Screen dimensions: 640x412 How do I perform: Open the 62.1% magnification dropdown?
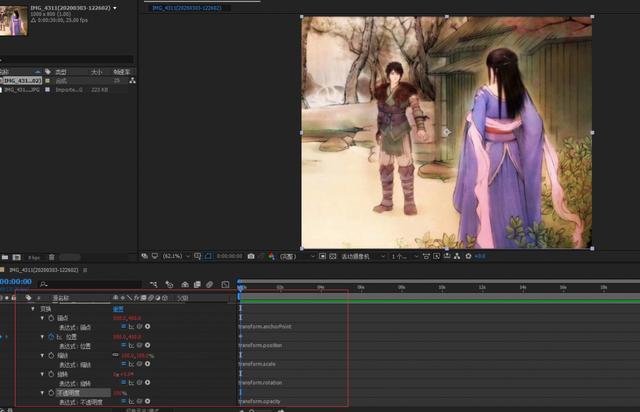coord(173,256)
